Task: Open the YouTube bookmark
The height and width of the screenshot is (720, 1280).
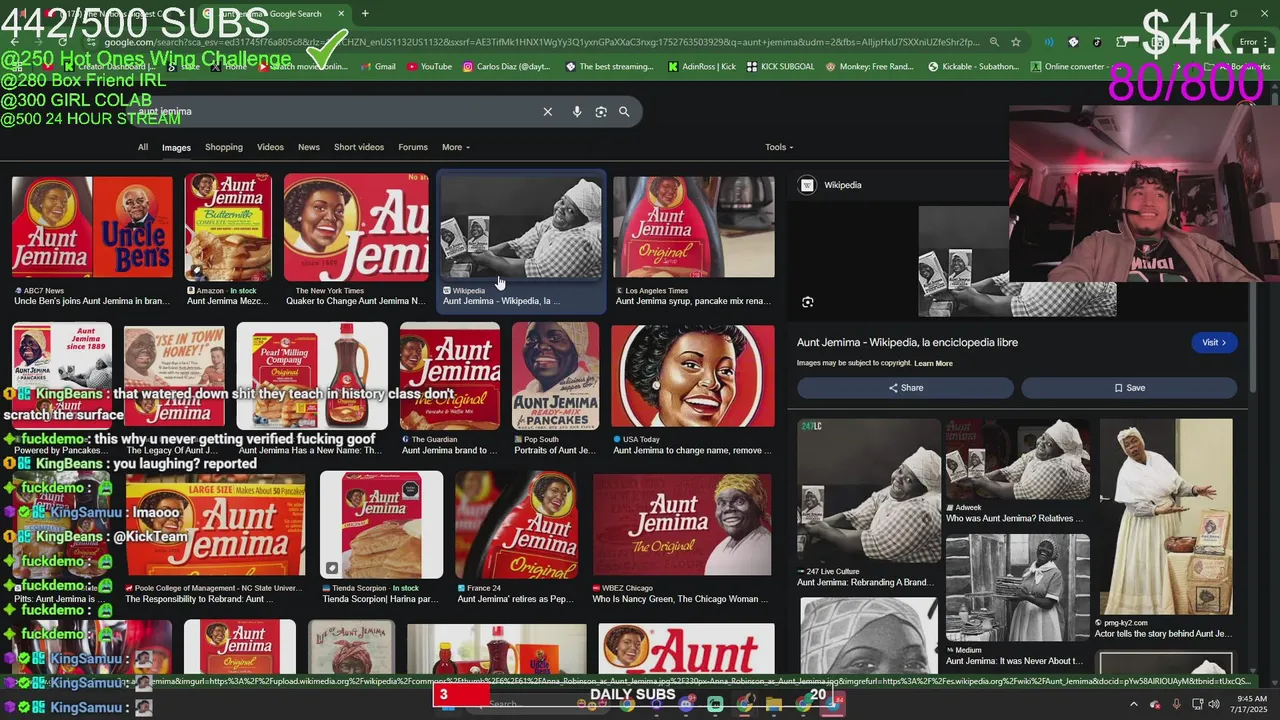Action: 429,67
